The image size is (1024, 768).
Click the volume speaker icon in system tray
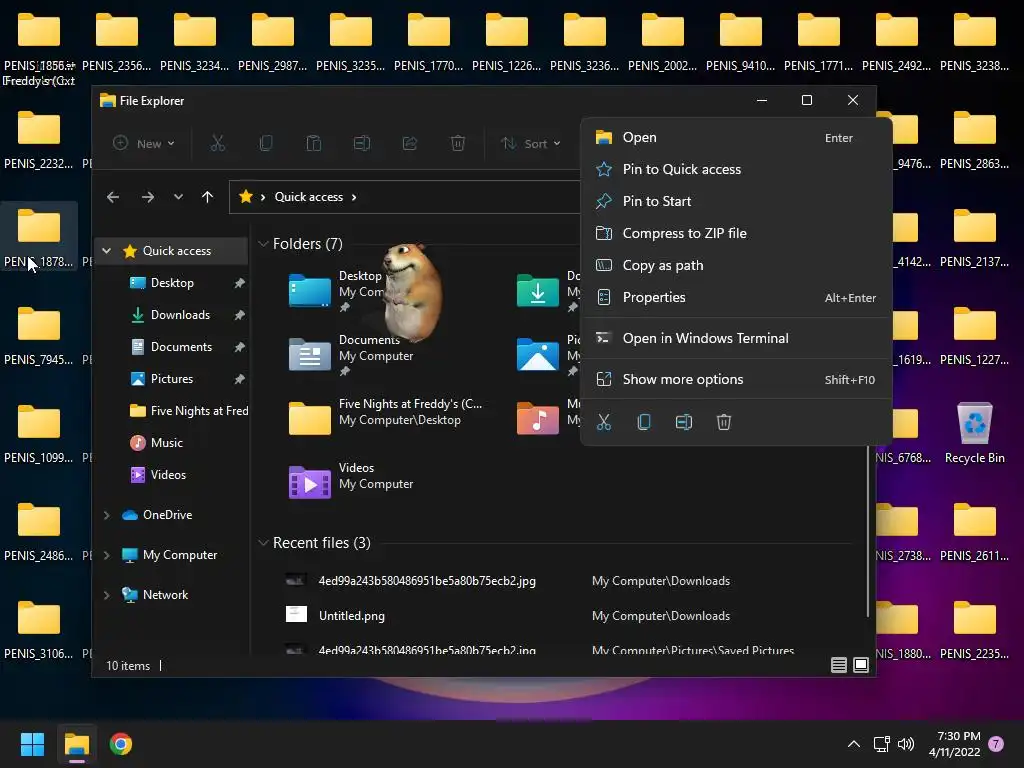[x=906, y=744]
